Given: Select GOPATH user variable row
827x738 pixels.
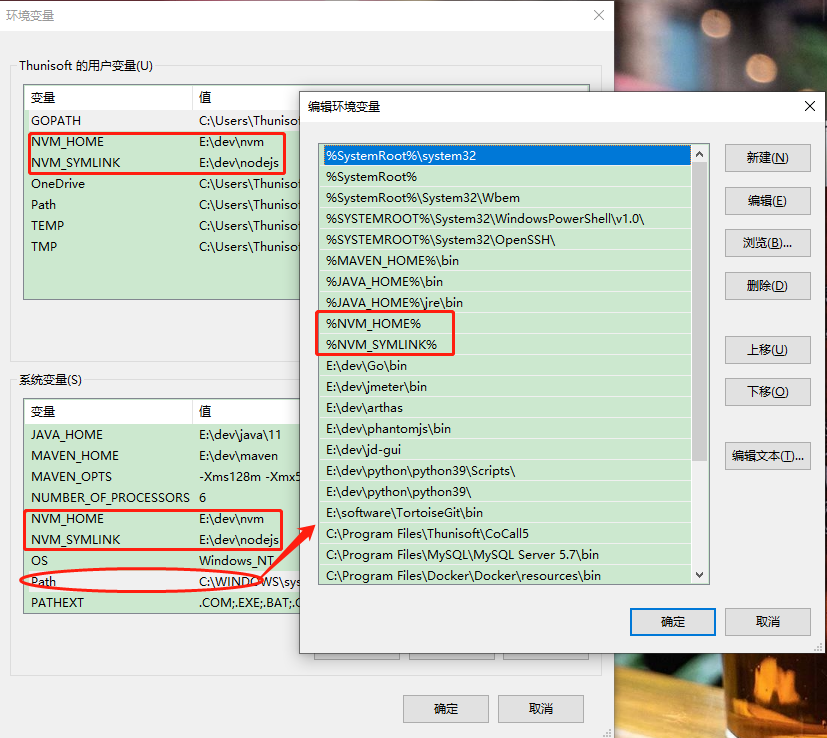Looking at the screenshot, I should pos(162,121).
